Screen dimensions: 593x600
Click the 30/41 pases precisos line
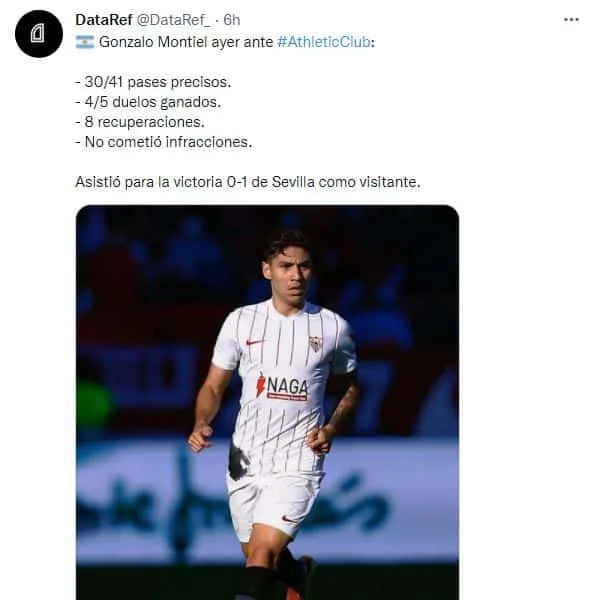[153, 82]
